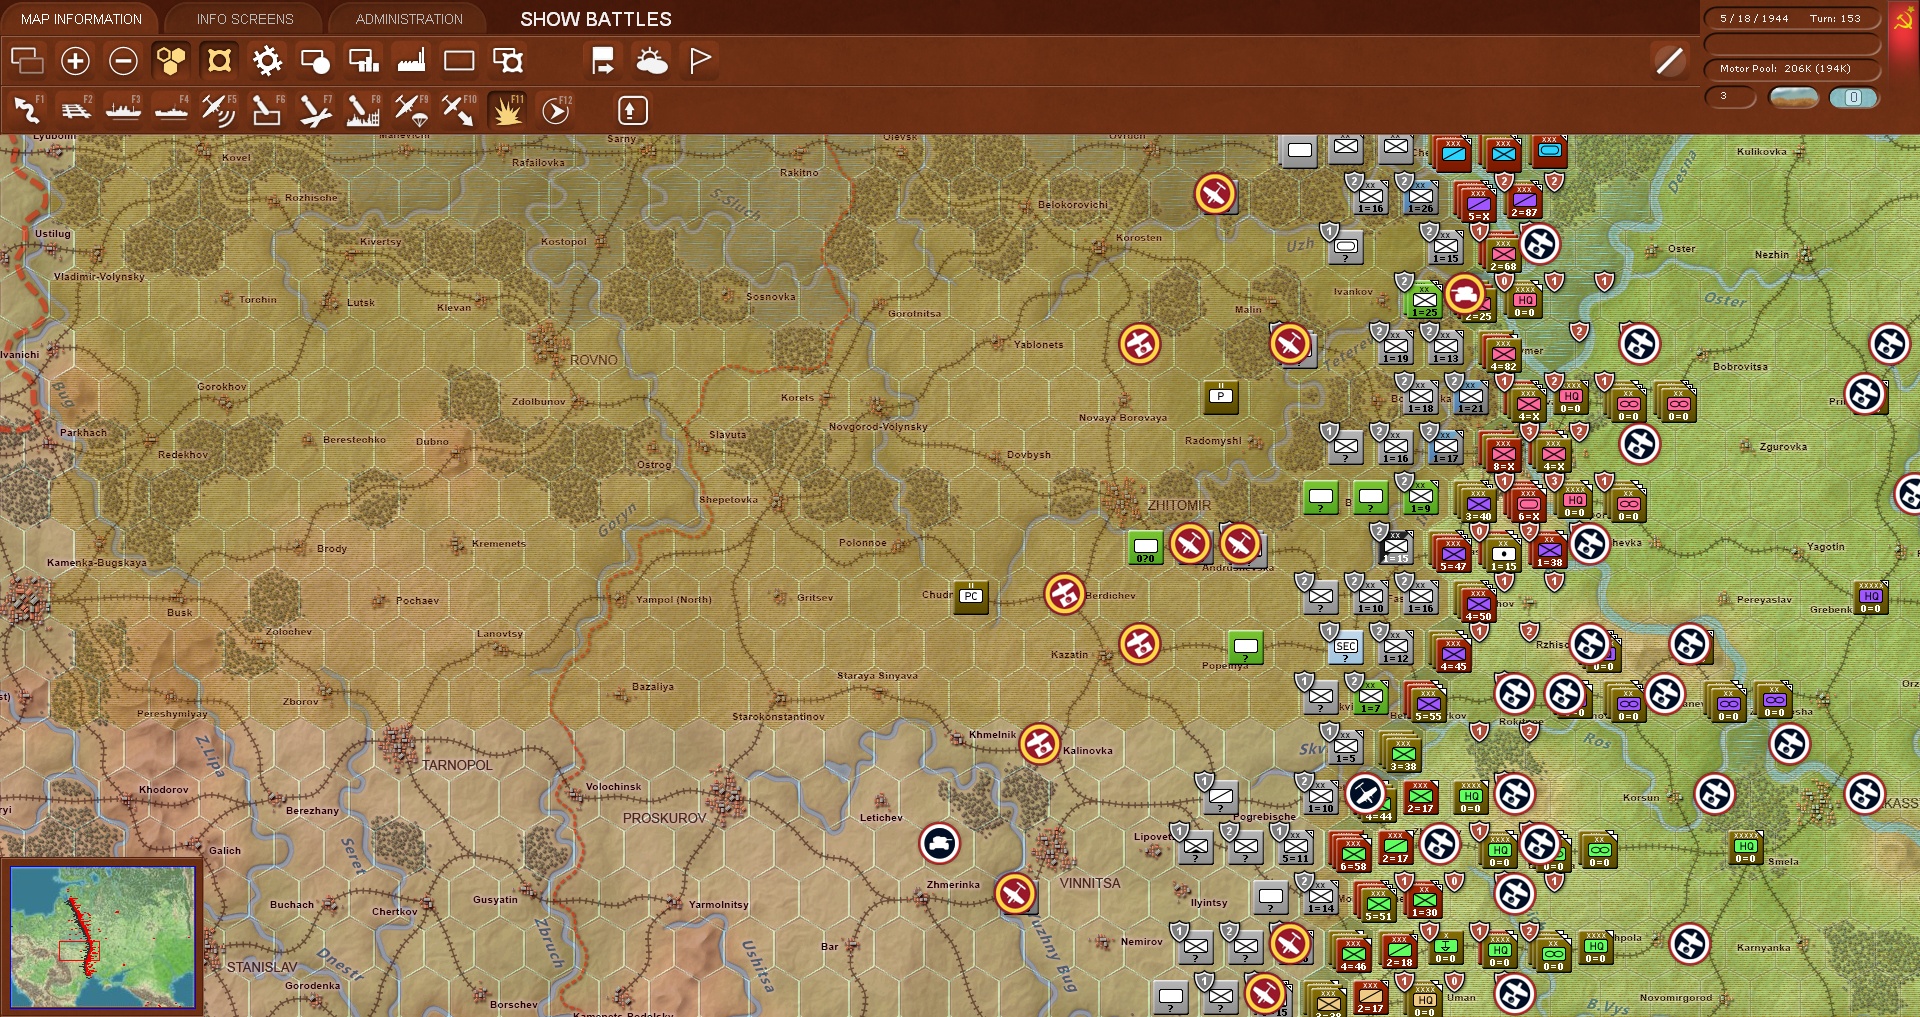Select the F10 air transfer mode

459,110
